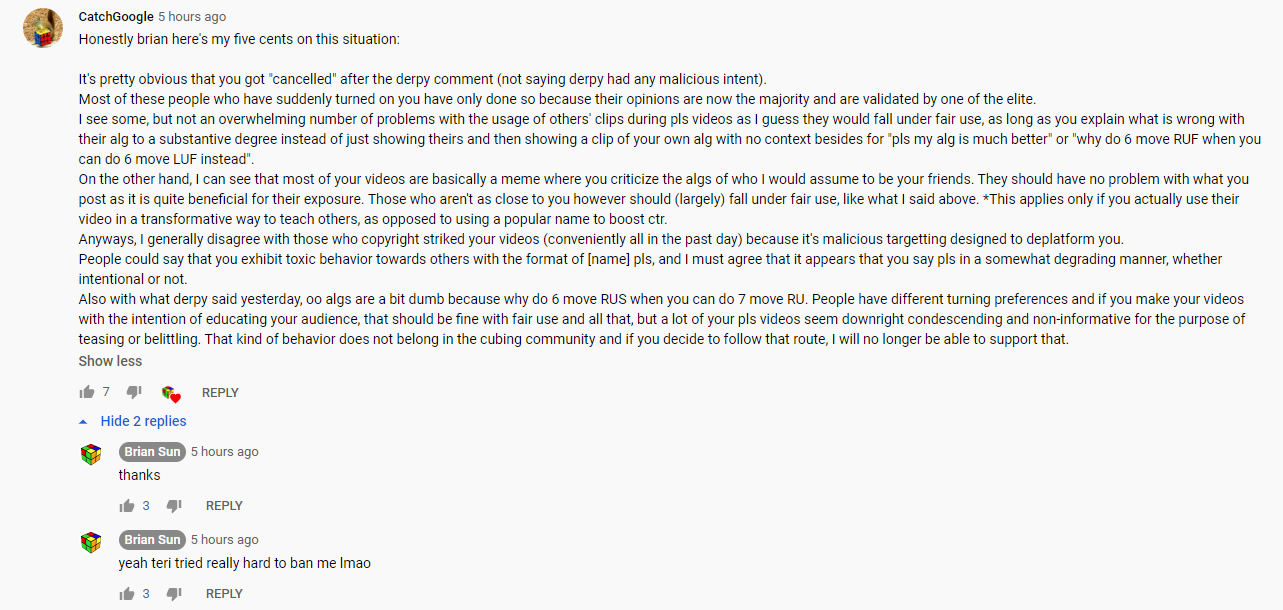Open Brian Sun name badge on second reply
This screenshot has width=1283, height=610.
pyautogui.click(x=153, y=540)
